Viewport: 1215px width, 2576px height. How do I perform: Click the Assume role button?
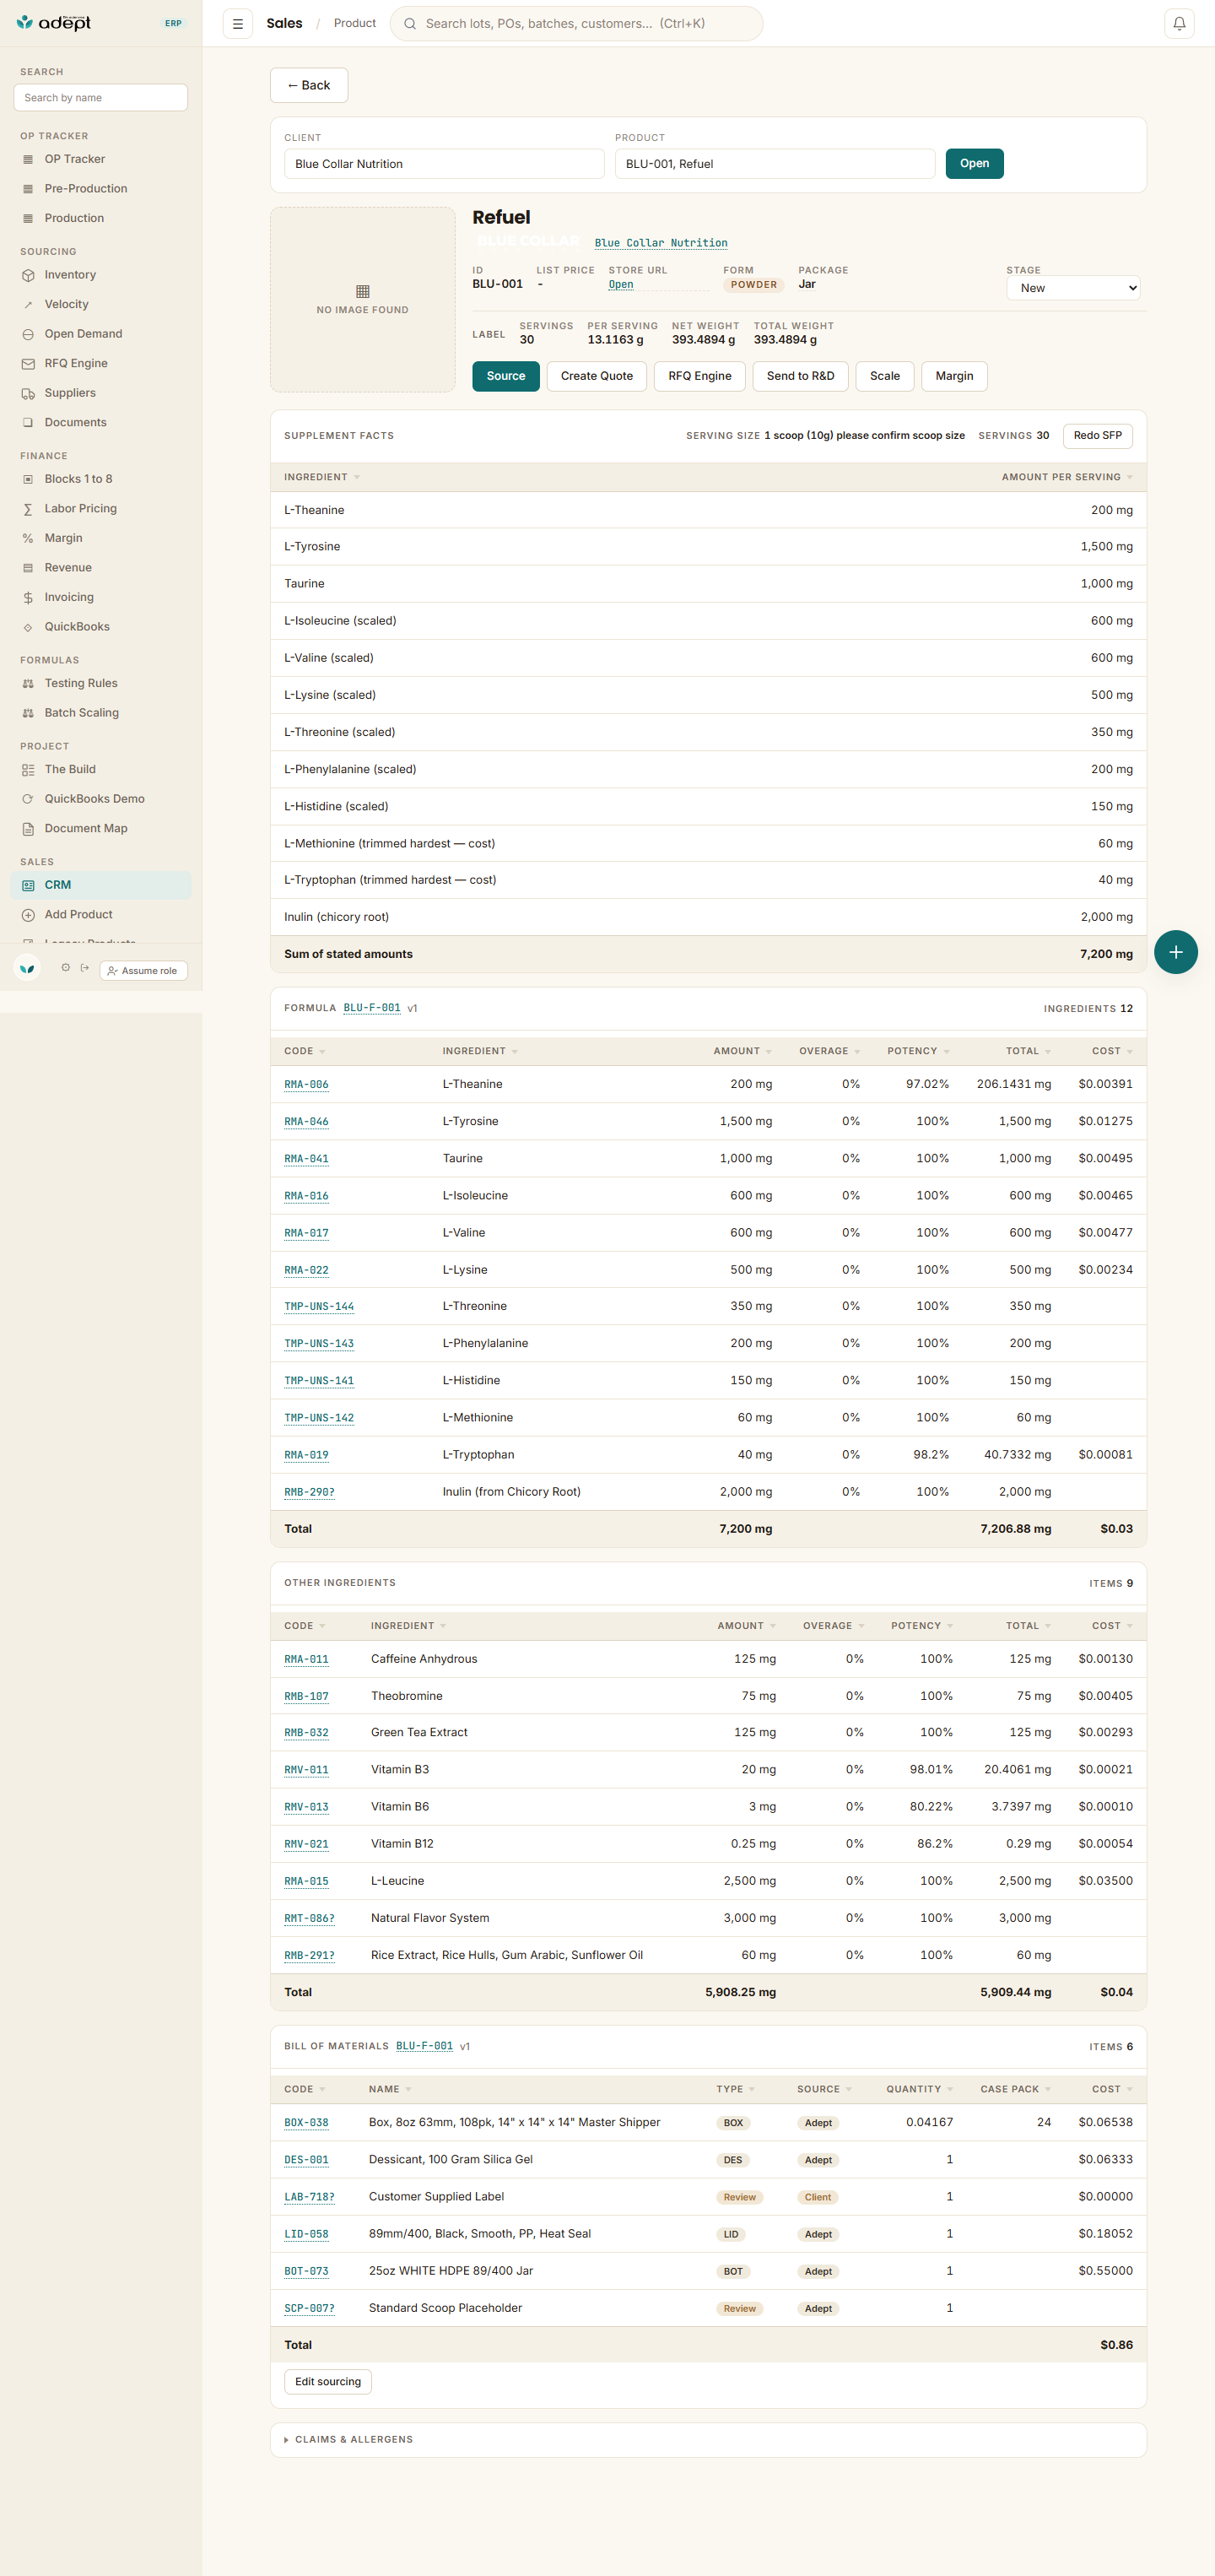[x=143, y=971]
